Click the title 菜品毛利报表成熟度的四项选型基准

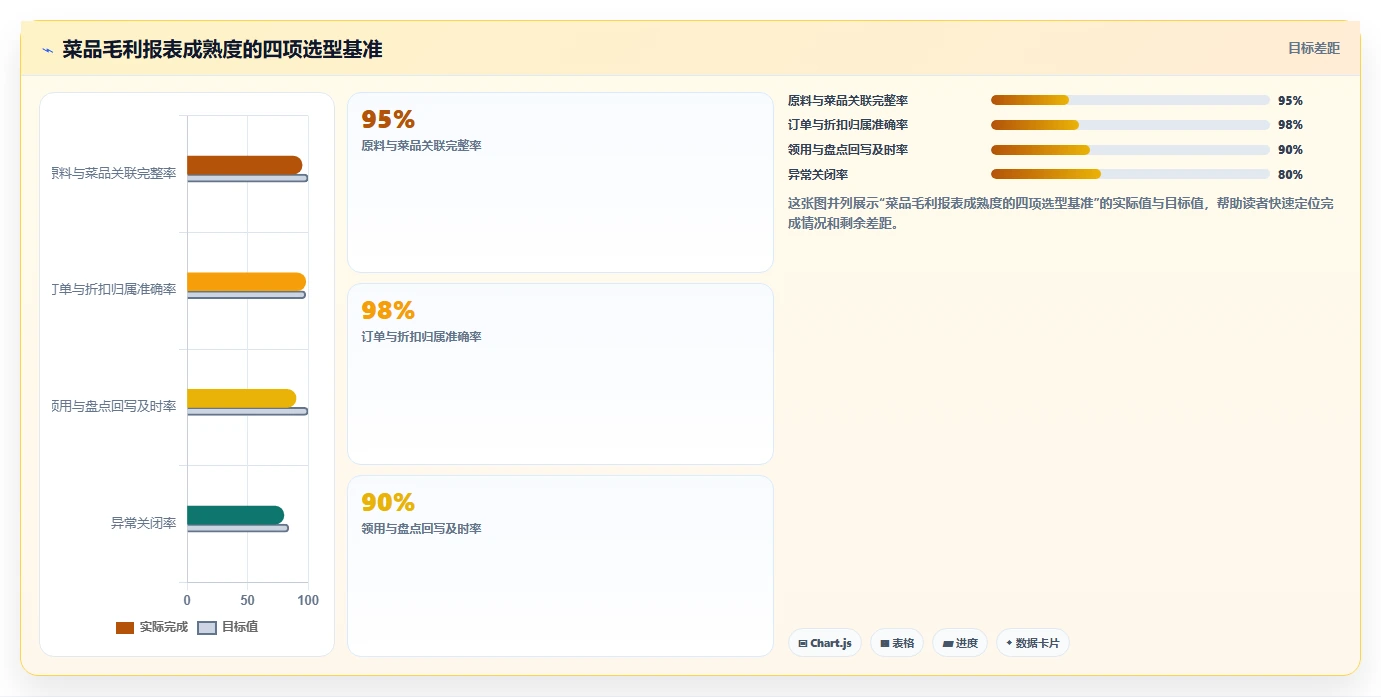[x=222, y=49]
